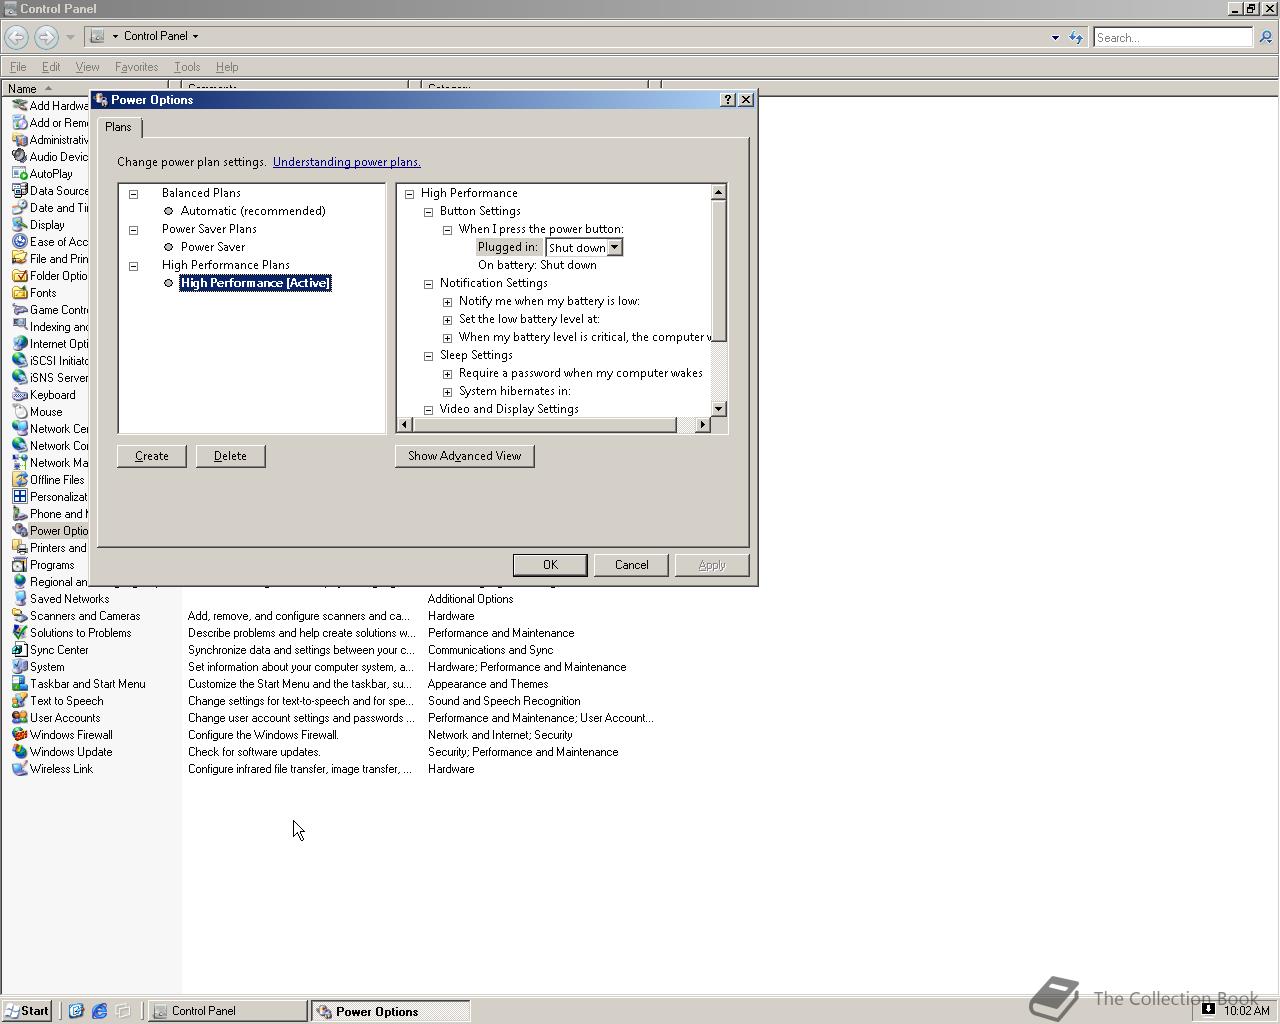Viewport: 1280px width, 1024px height.
Task: Click the taskbar clock
Action: 1246,1011
